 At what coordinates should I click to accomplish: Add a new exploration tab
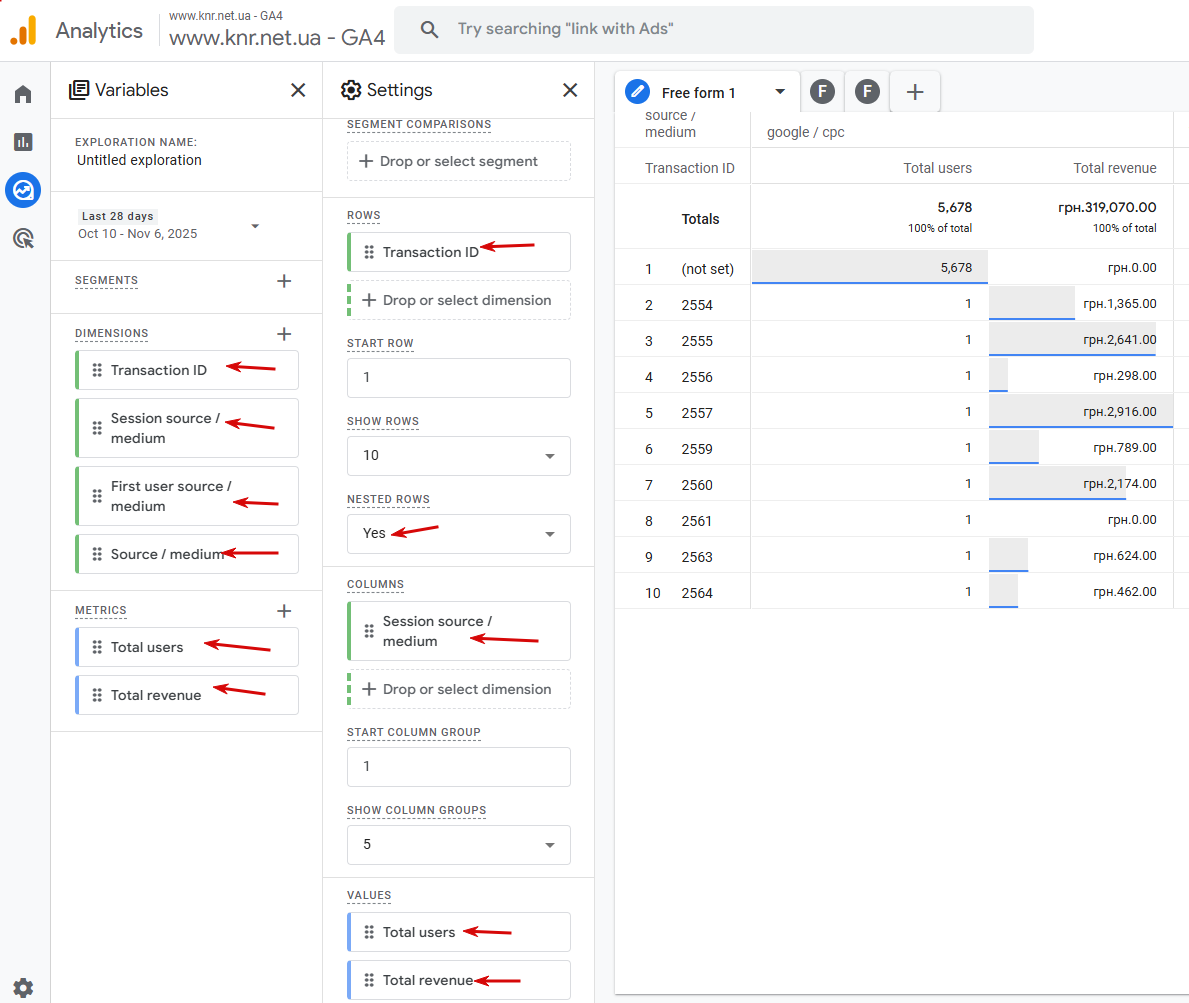point(914,92)
